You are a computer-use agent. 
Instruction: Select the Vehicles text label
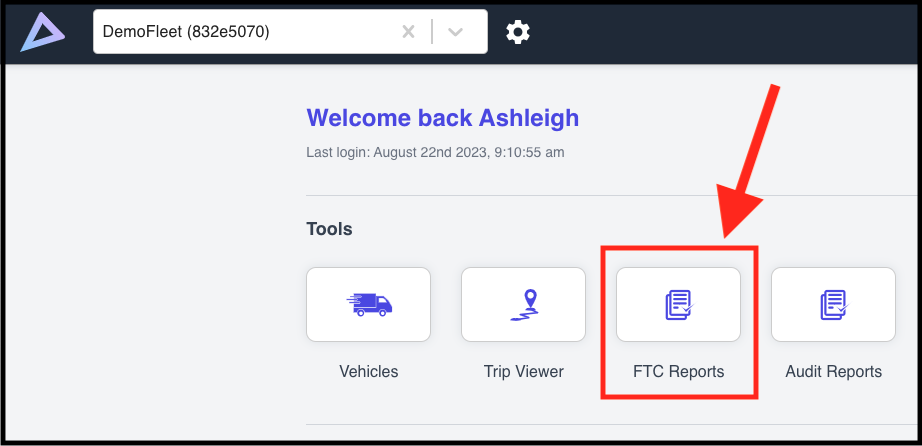[x=368, y=372]
